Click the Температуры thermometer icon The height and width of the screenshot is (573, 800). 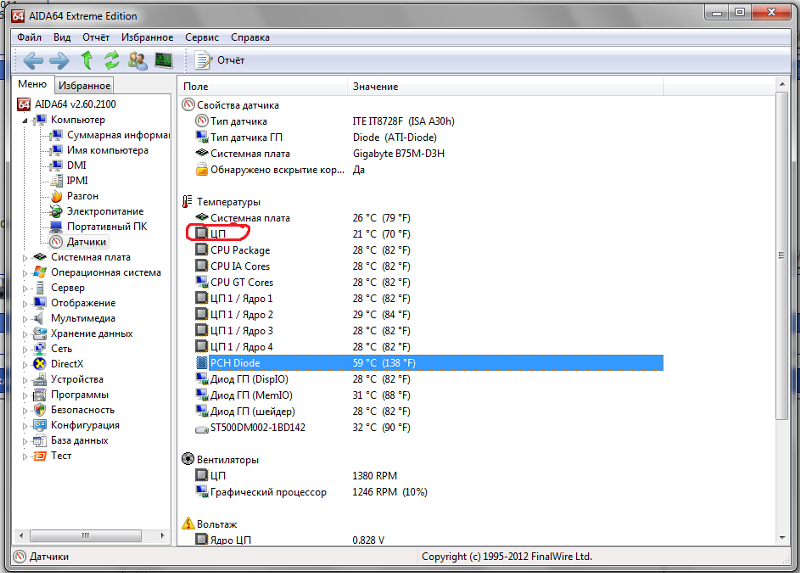point(188,202)
